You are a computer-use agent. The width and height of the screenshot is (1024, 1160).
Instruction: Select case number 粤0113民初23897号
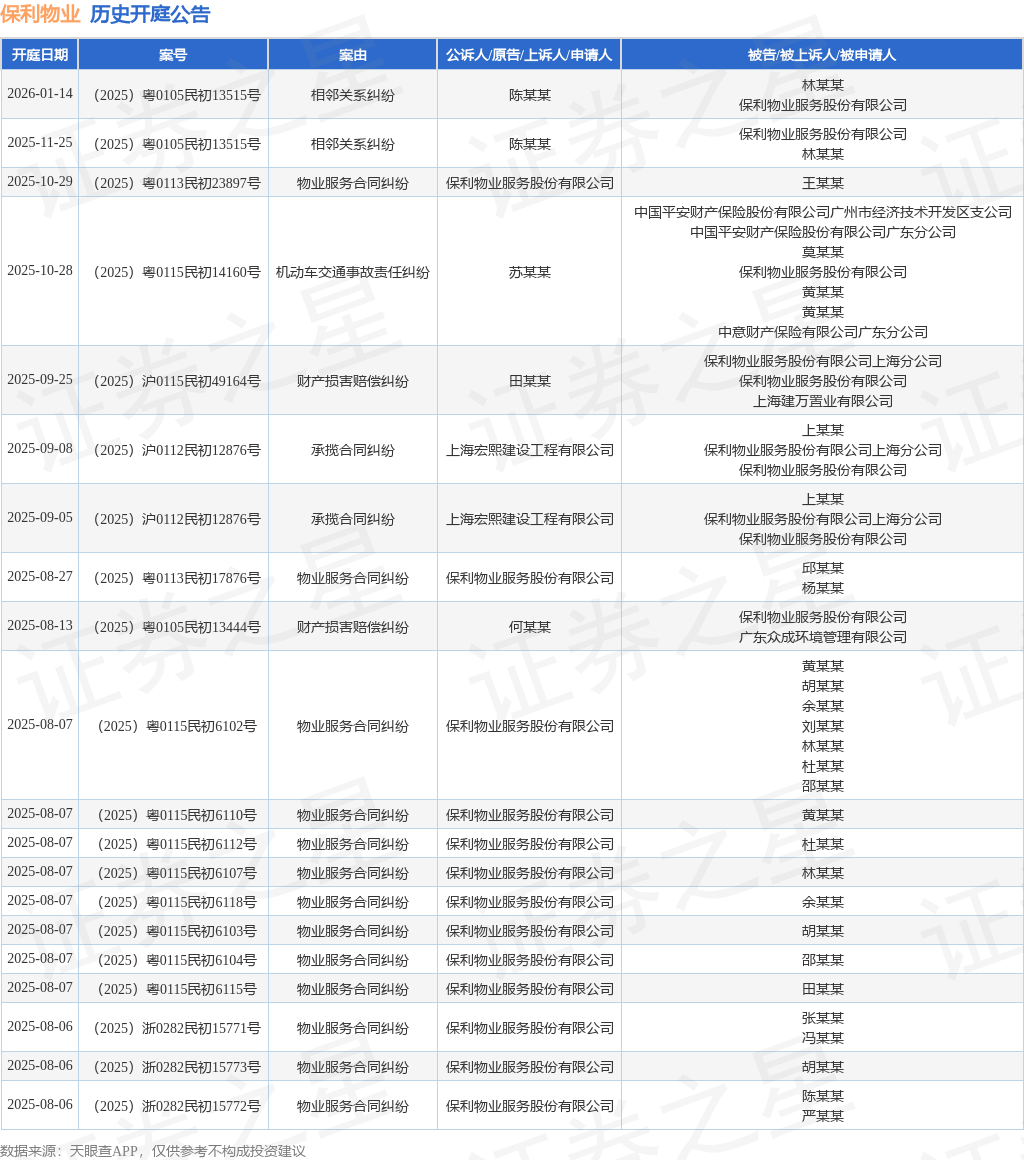pos(176,183)
